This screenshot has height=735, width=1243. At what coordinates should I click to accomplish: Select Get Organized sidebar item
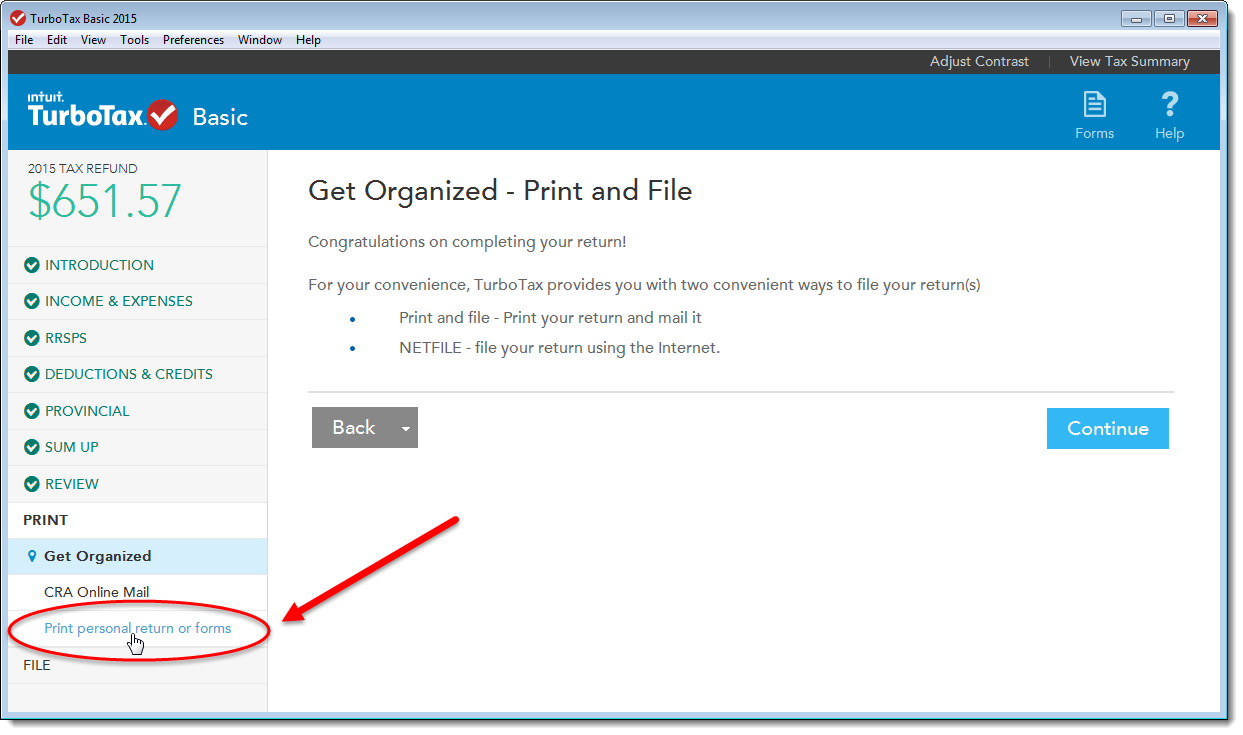[x=137, y=556]
